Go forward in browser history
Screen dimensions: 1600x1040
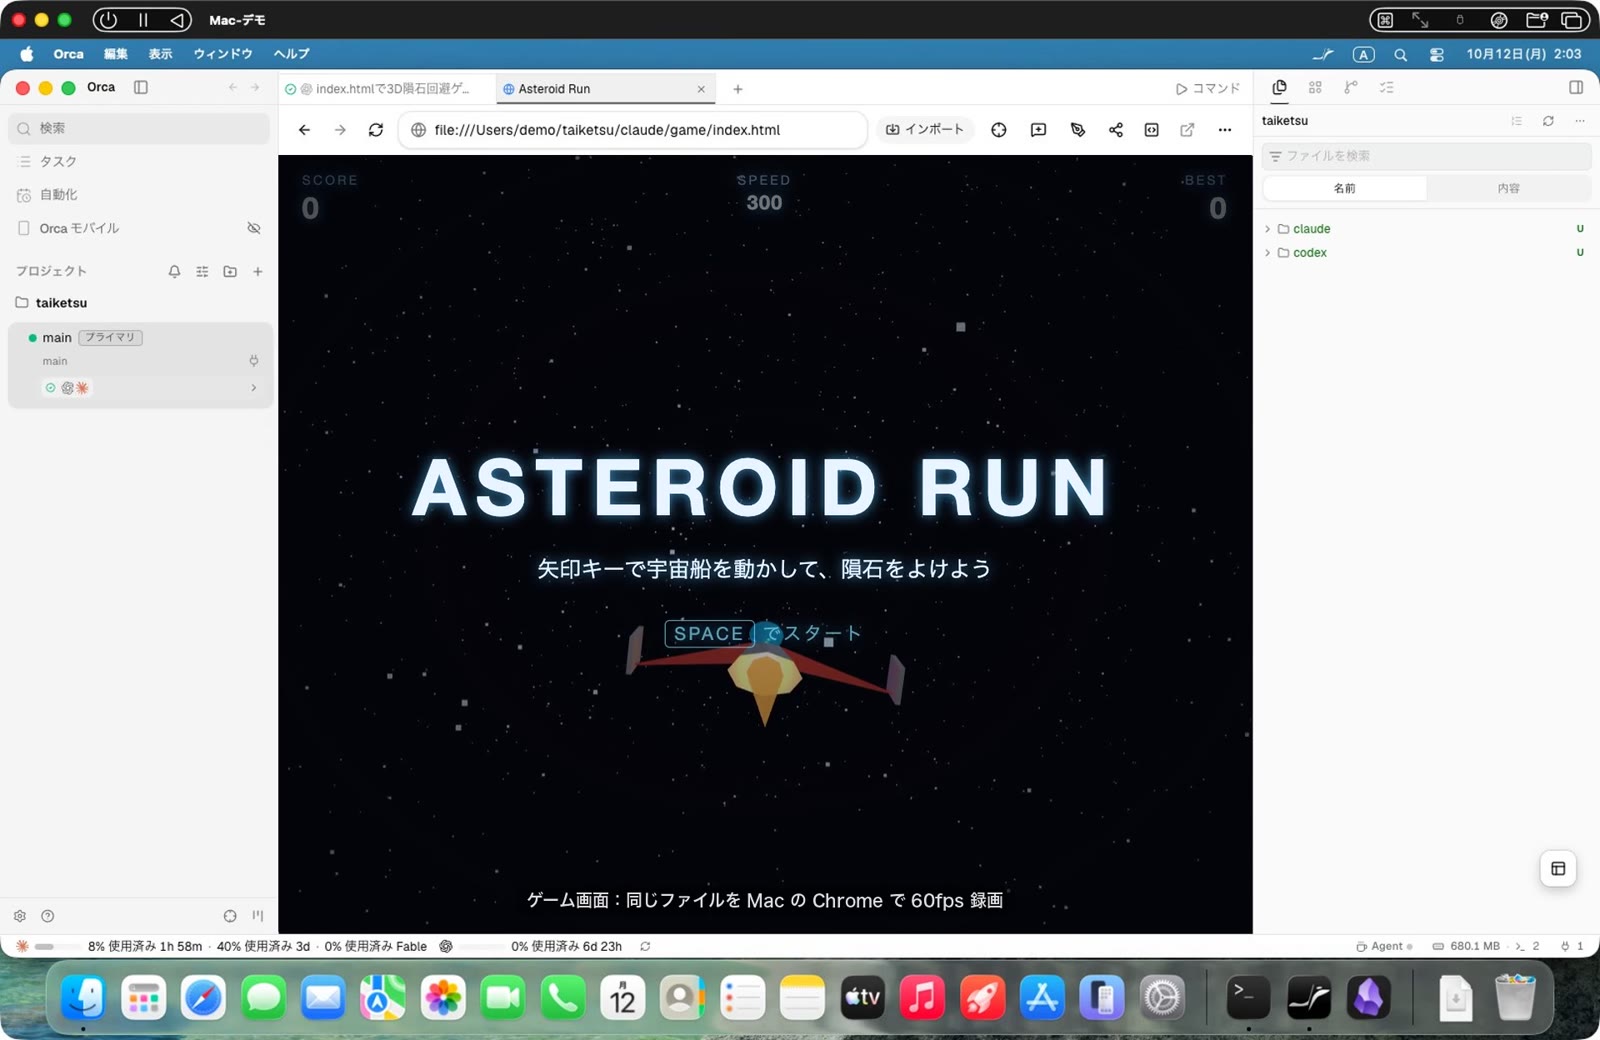(x=340, y=130)
